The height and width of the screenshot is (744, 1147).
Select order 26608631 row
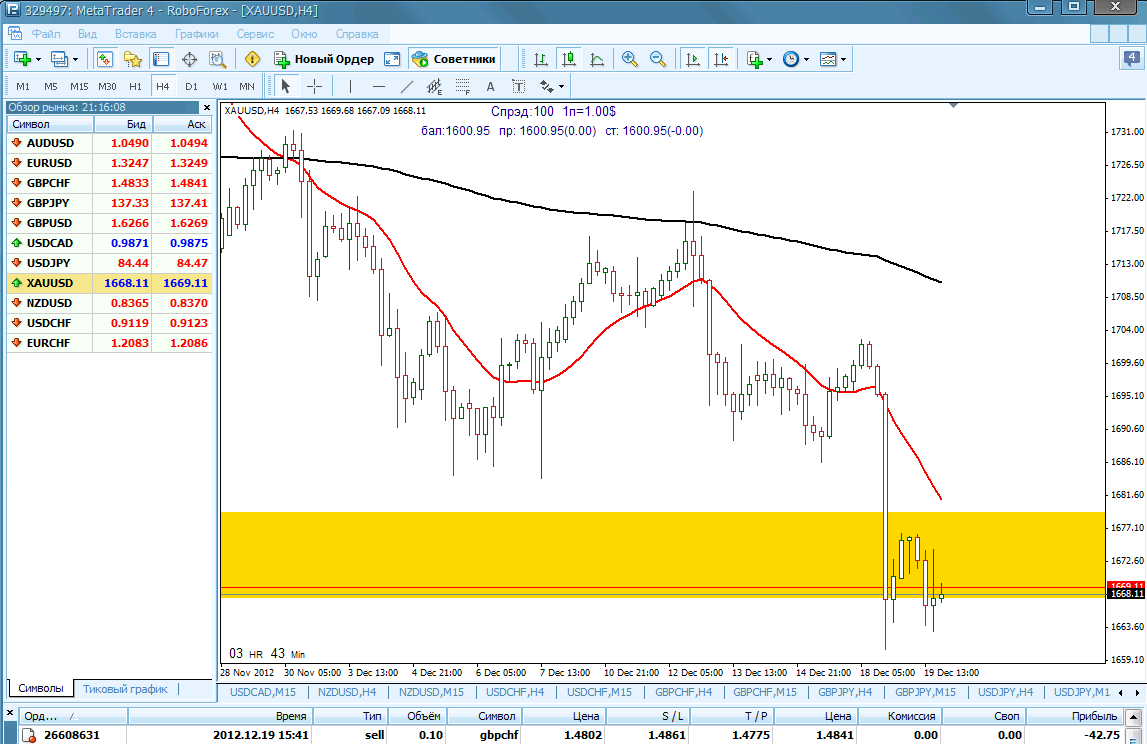click(571, 734)
